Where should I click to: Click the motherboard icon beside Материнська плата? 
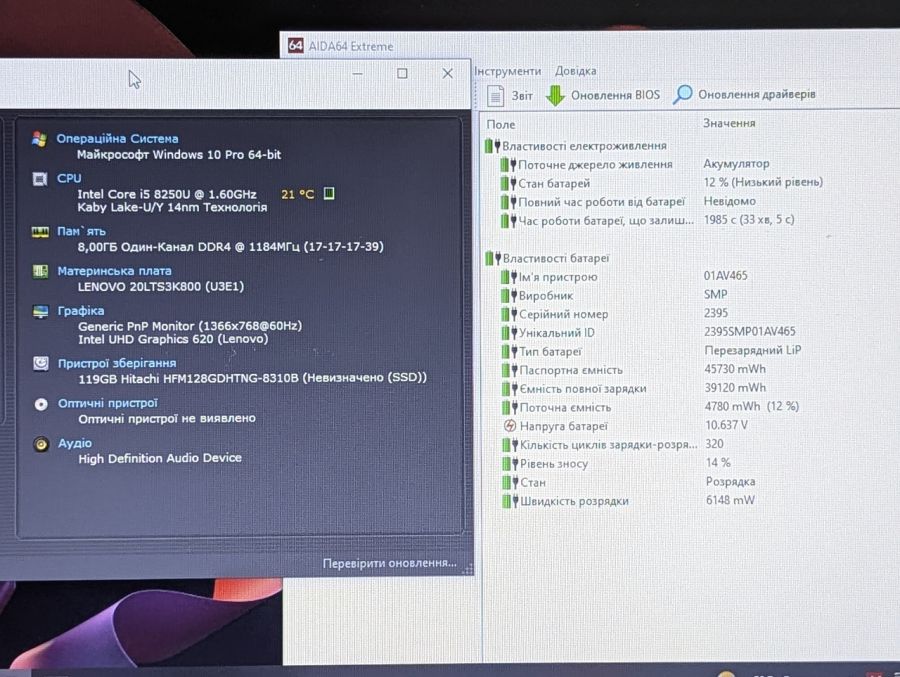click(40, 271)
